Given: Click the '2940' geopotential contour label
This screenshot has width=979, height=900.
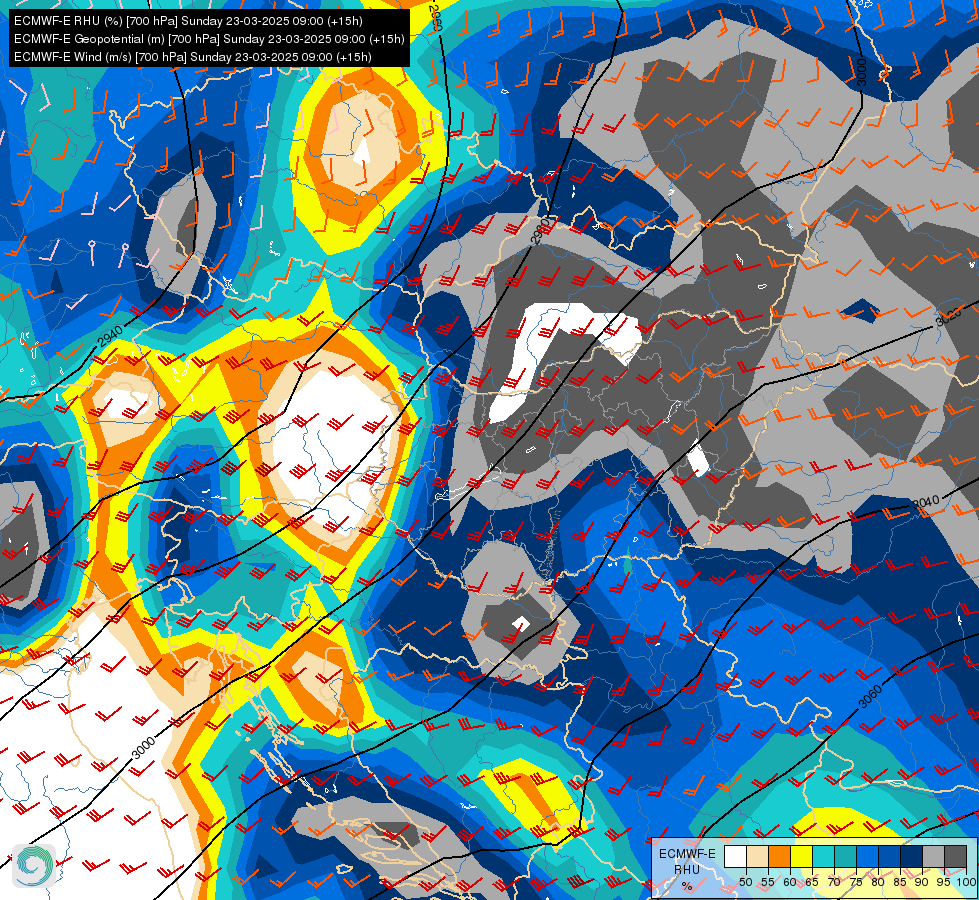Looking at the screenshot, I should click(x=111, y=337).
